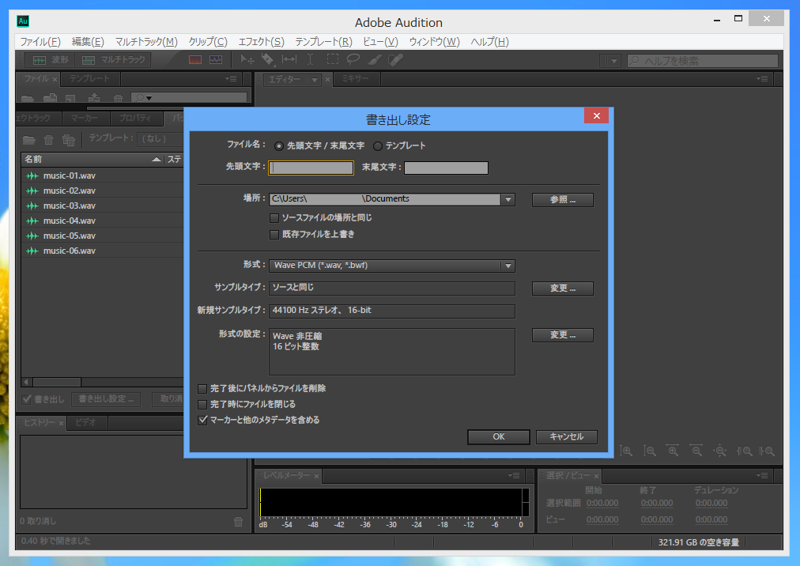
Task: Check 既存ファイルを上書き checkbox
Action: click(x=274, y=234)
